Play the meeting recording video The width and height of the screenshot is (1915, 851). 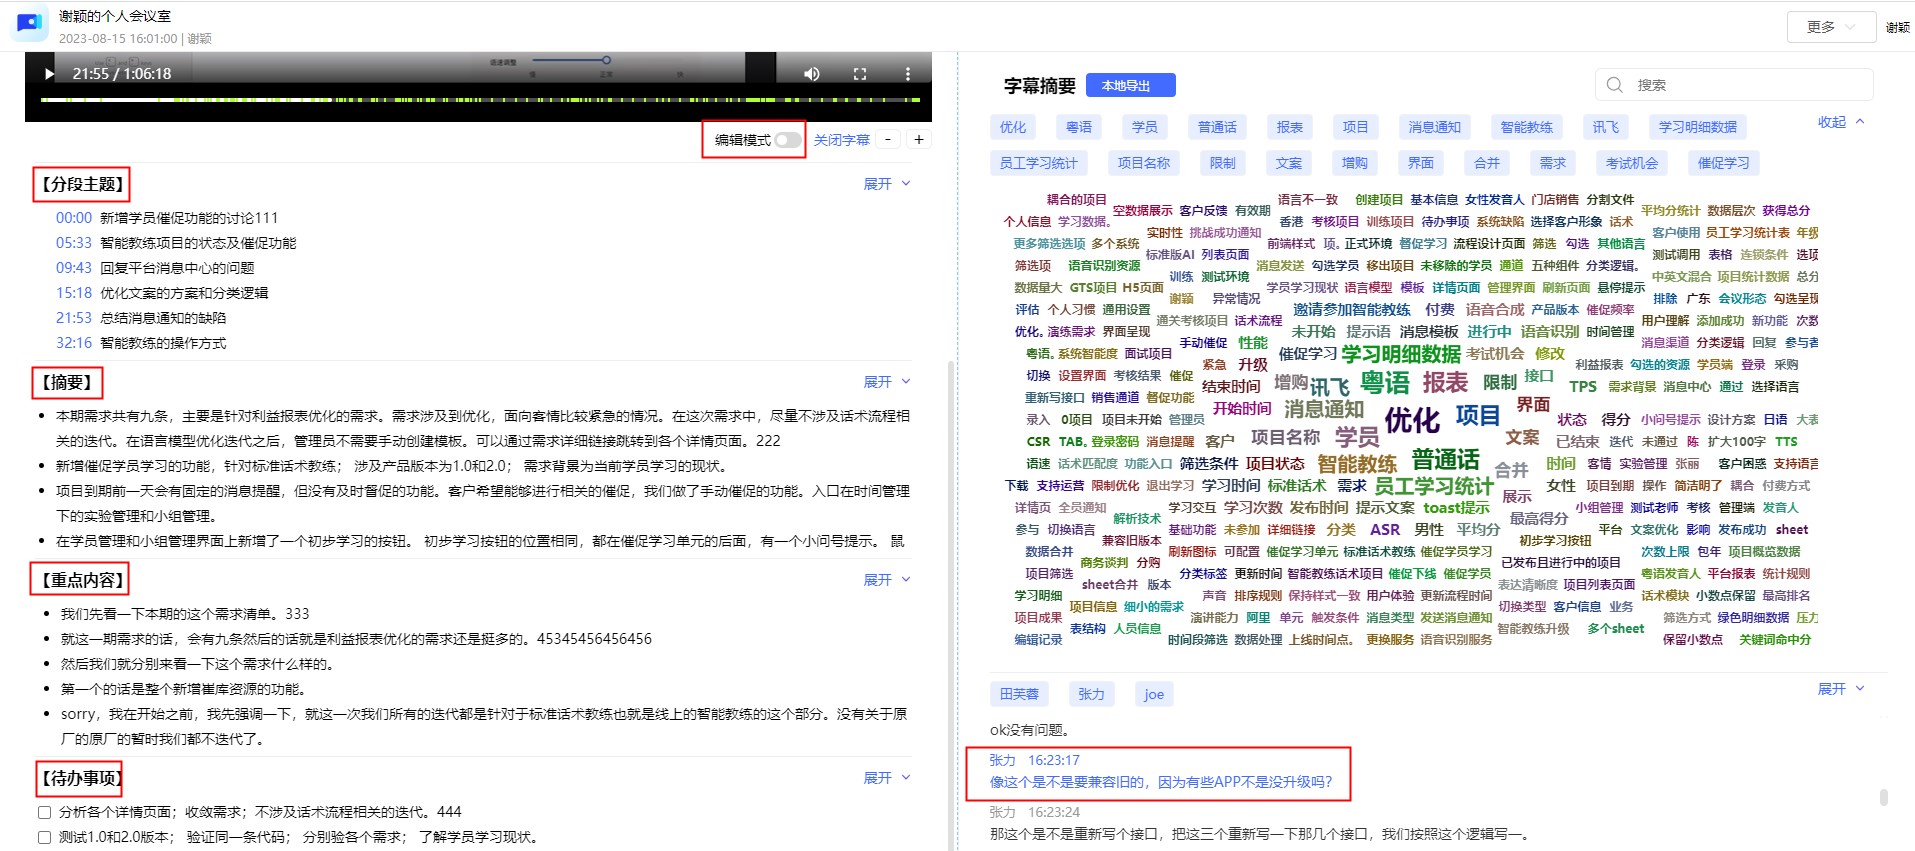pos(49,74)
